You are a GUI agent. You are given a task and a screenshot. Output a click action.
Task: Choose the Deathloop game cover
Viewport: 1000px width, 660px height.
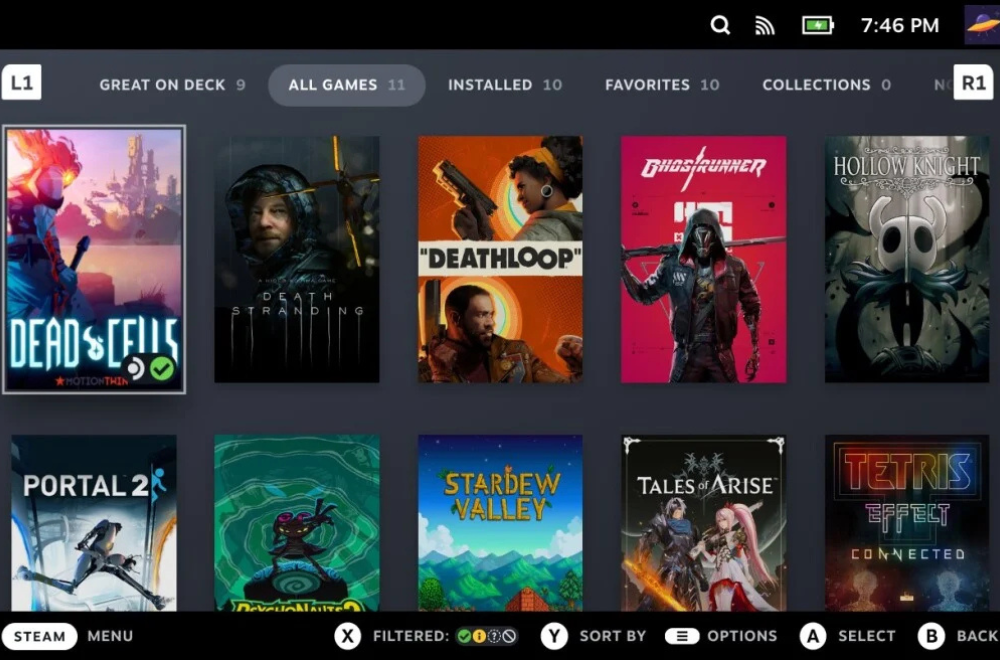pyautogui.click(x=500, y=259)
